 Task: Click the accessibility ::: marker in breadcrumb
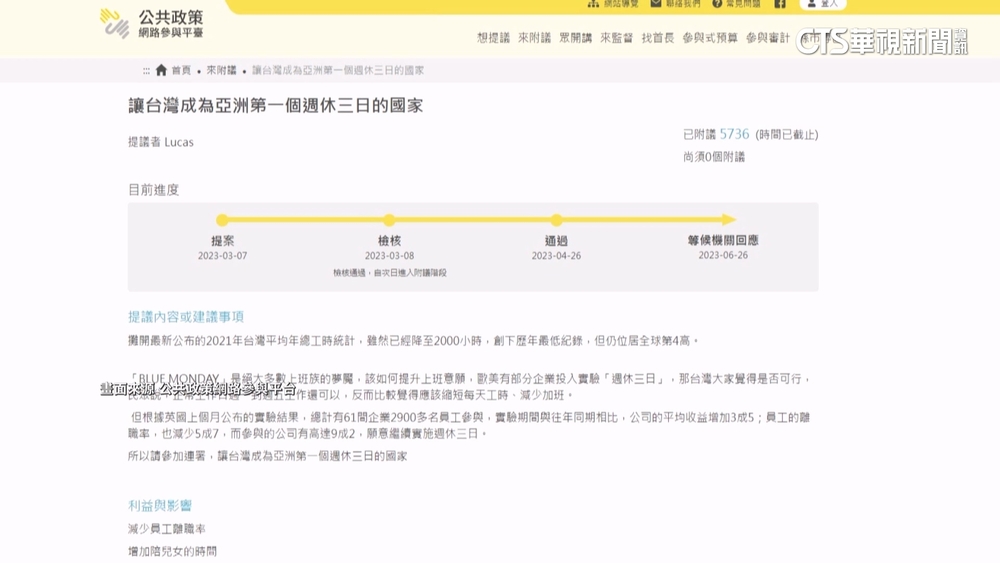146,71
